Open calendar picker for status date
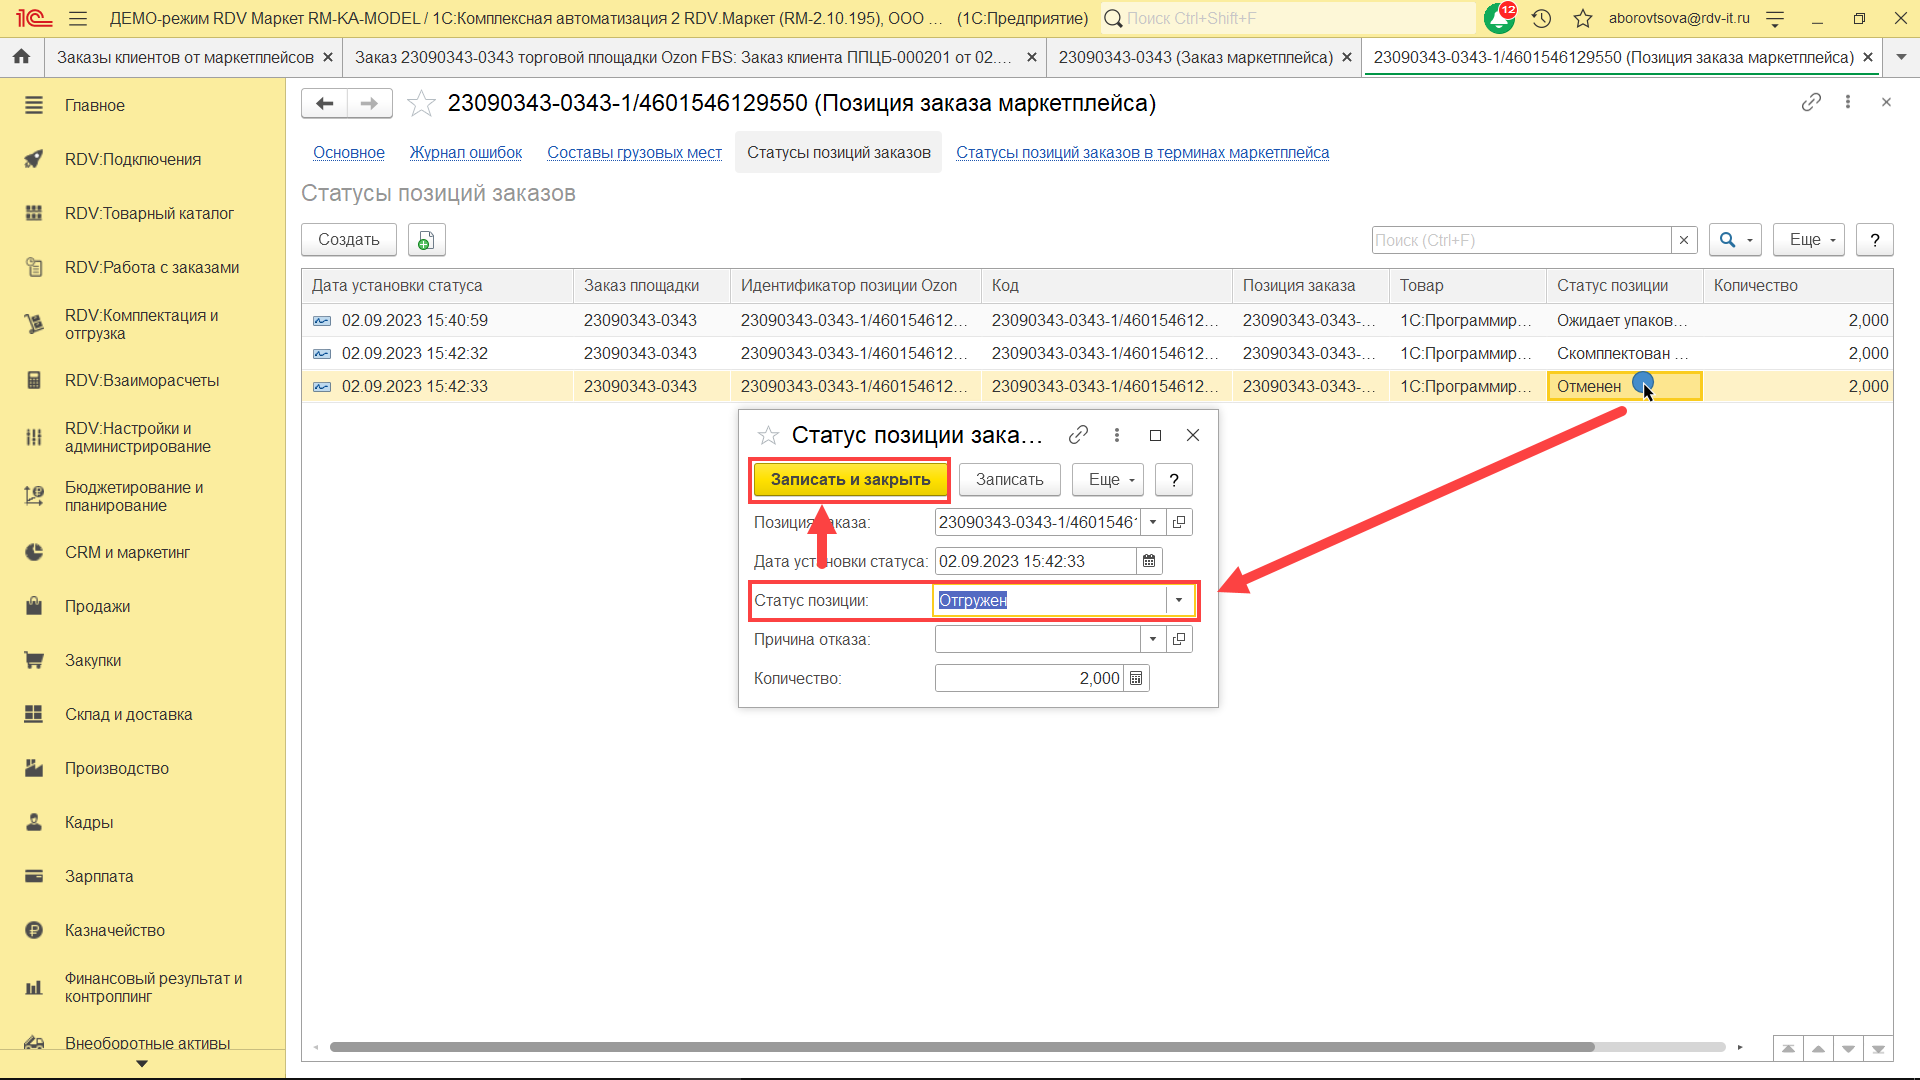The image size is (1920, 1080). [1149, 561]
